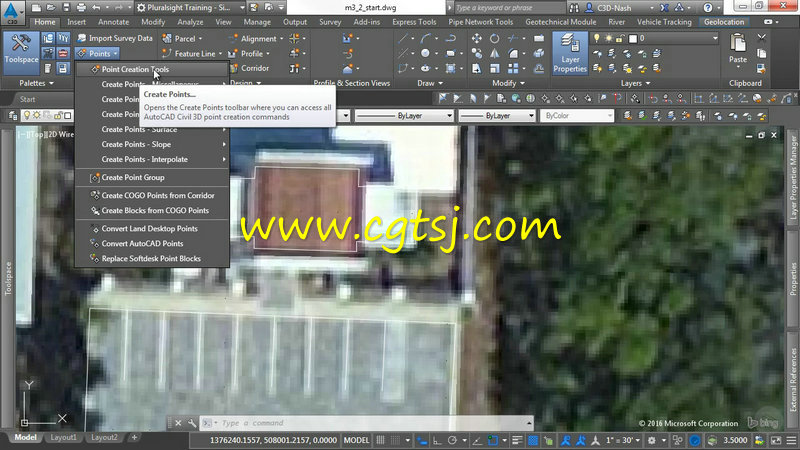Open the Layer Properties manager
The height and width of the screenshot is (450, 800).
pyautogui.click(x=570, y=53)
